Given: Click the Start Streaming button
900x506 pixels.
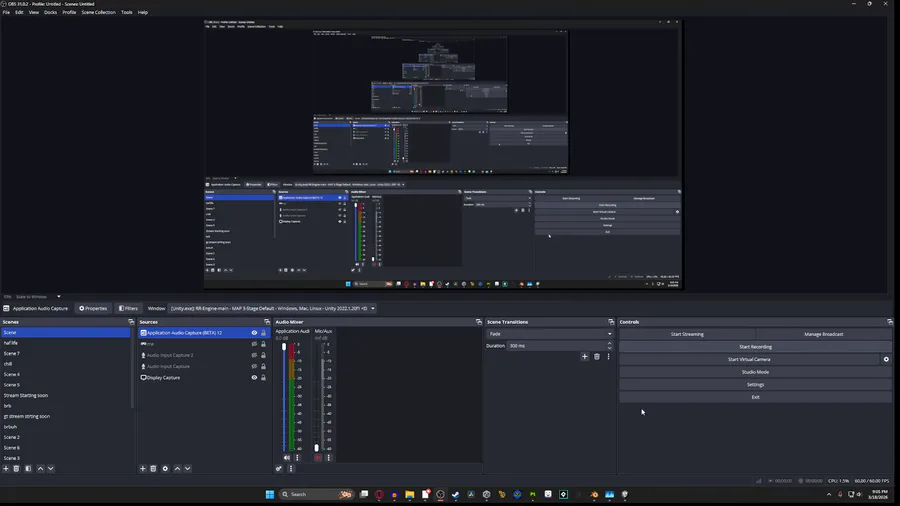Looking at the screenshot, I should (687, 334).
